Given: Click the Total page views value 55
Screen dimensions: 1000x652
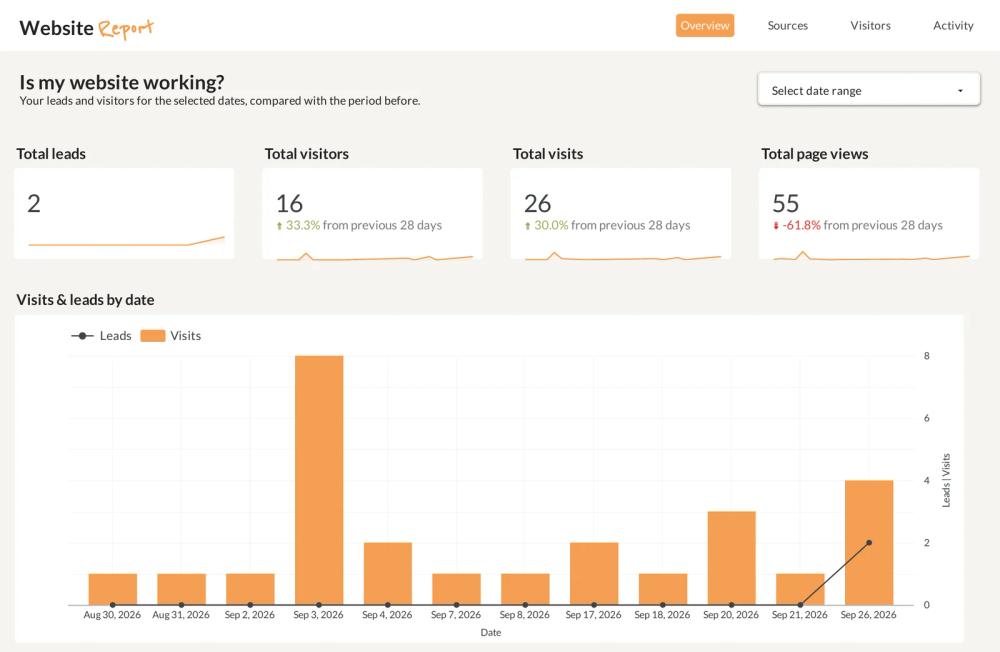Looking at the screenshot, I should pos(785,204).
